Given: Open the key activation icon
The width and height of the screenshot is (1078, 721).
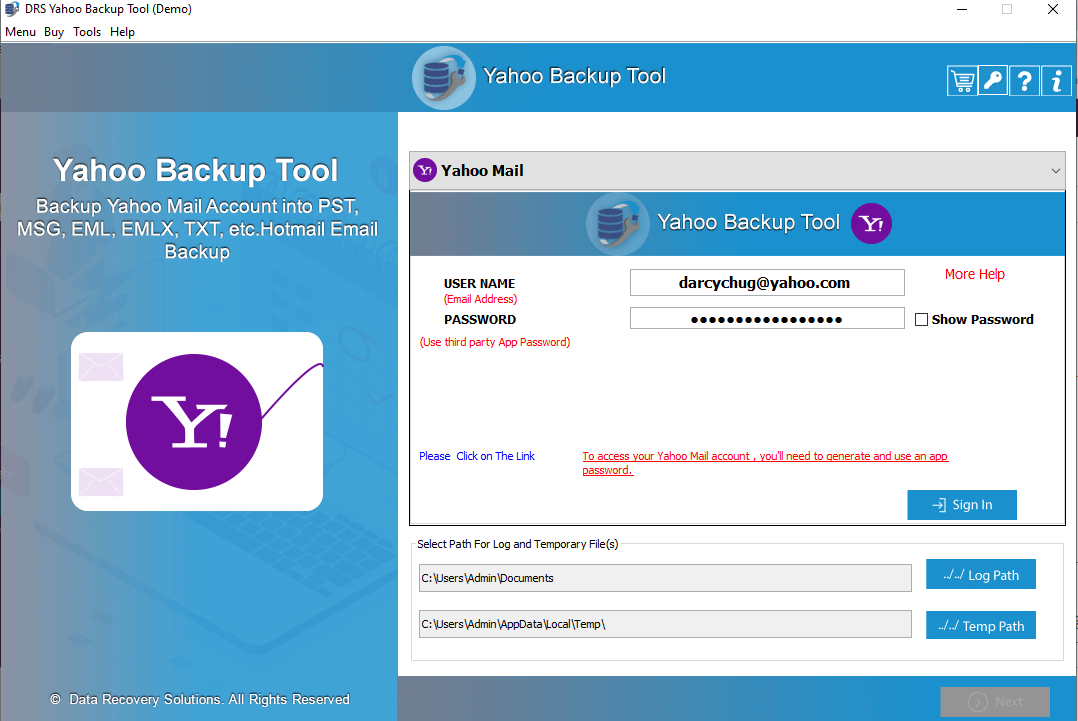Looking at the screenshot, I should point(993,81).
